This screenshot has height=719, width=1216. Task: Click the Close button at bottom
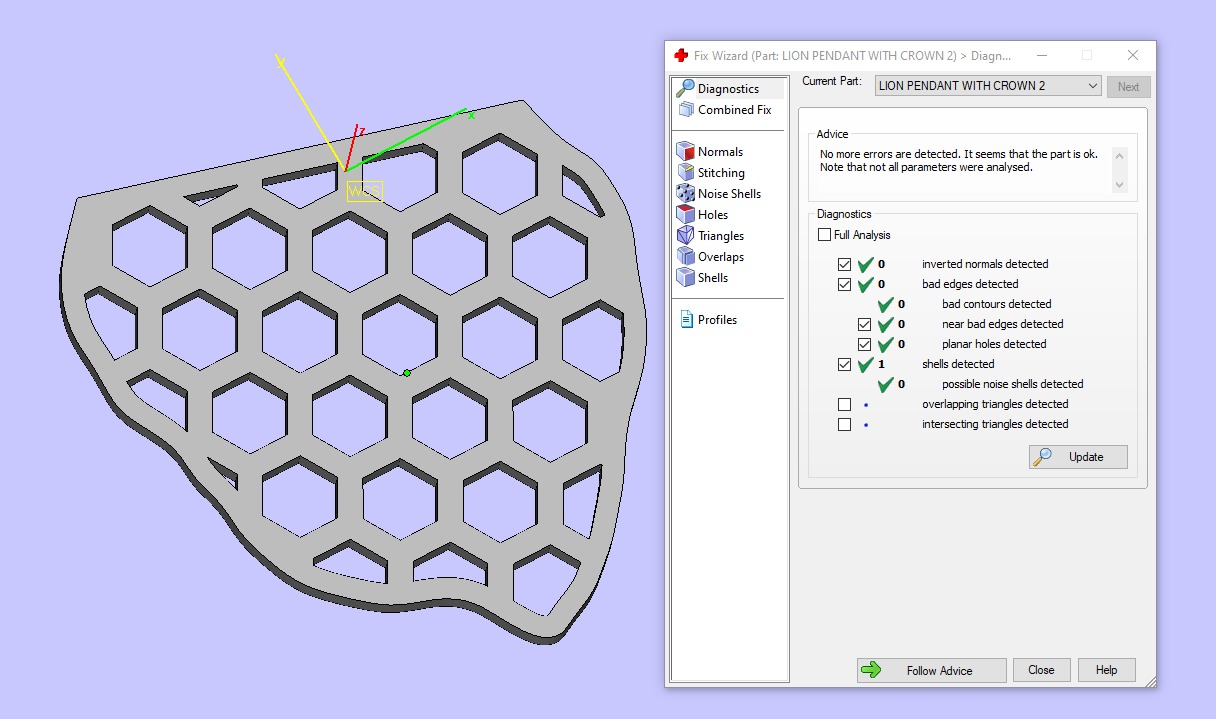[1041, 670]
